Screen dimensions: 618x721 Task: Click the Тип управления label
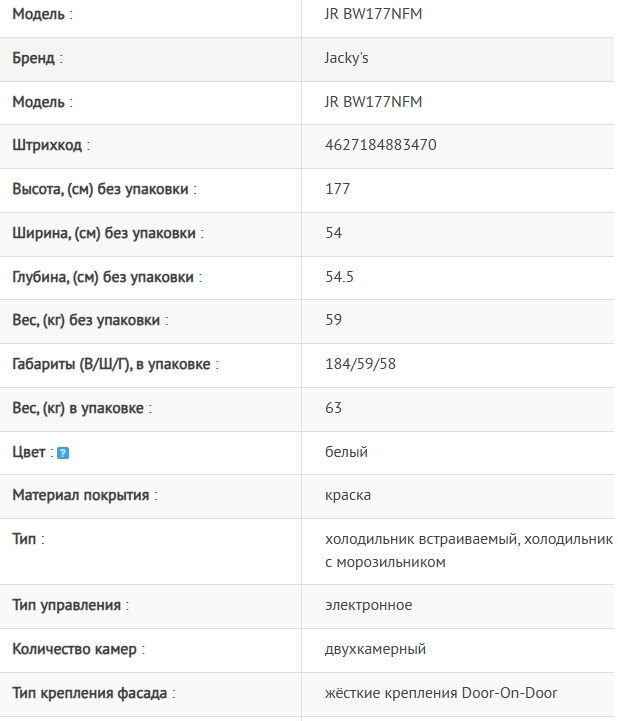click(x=70, y=605)
